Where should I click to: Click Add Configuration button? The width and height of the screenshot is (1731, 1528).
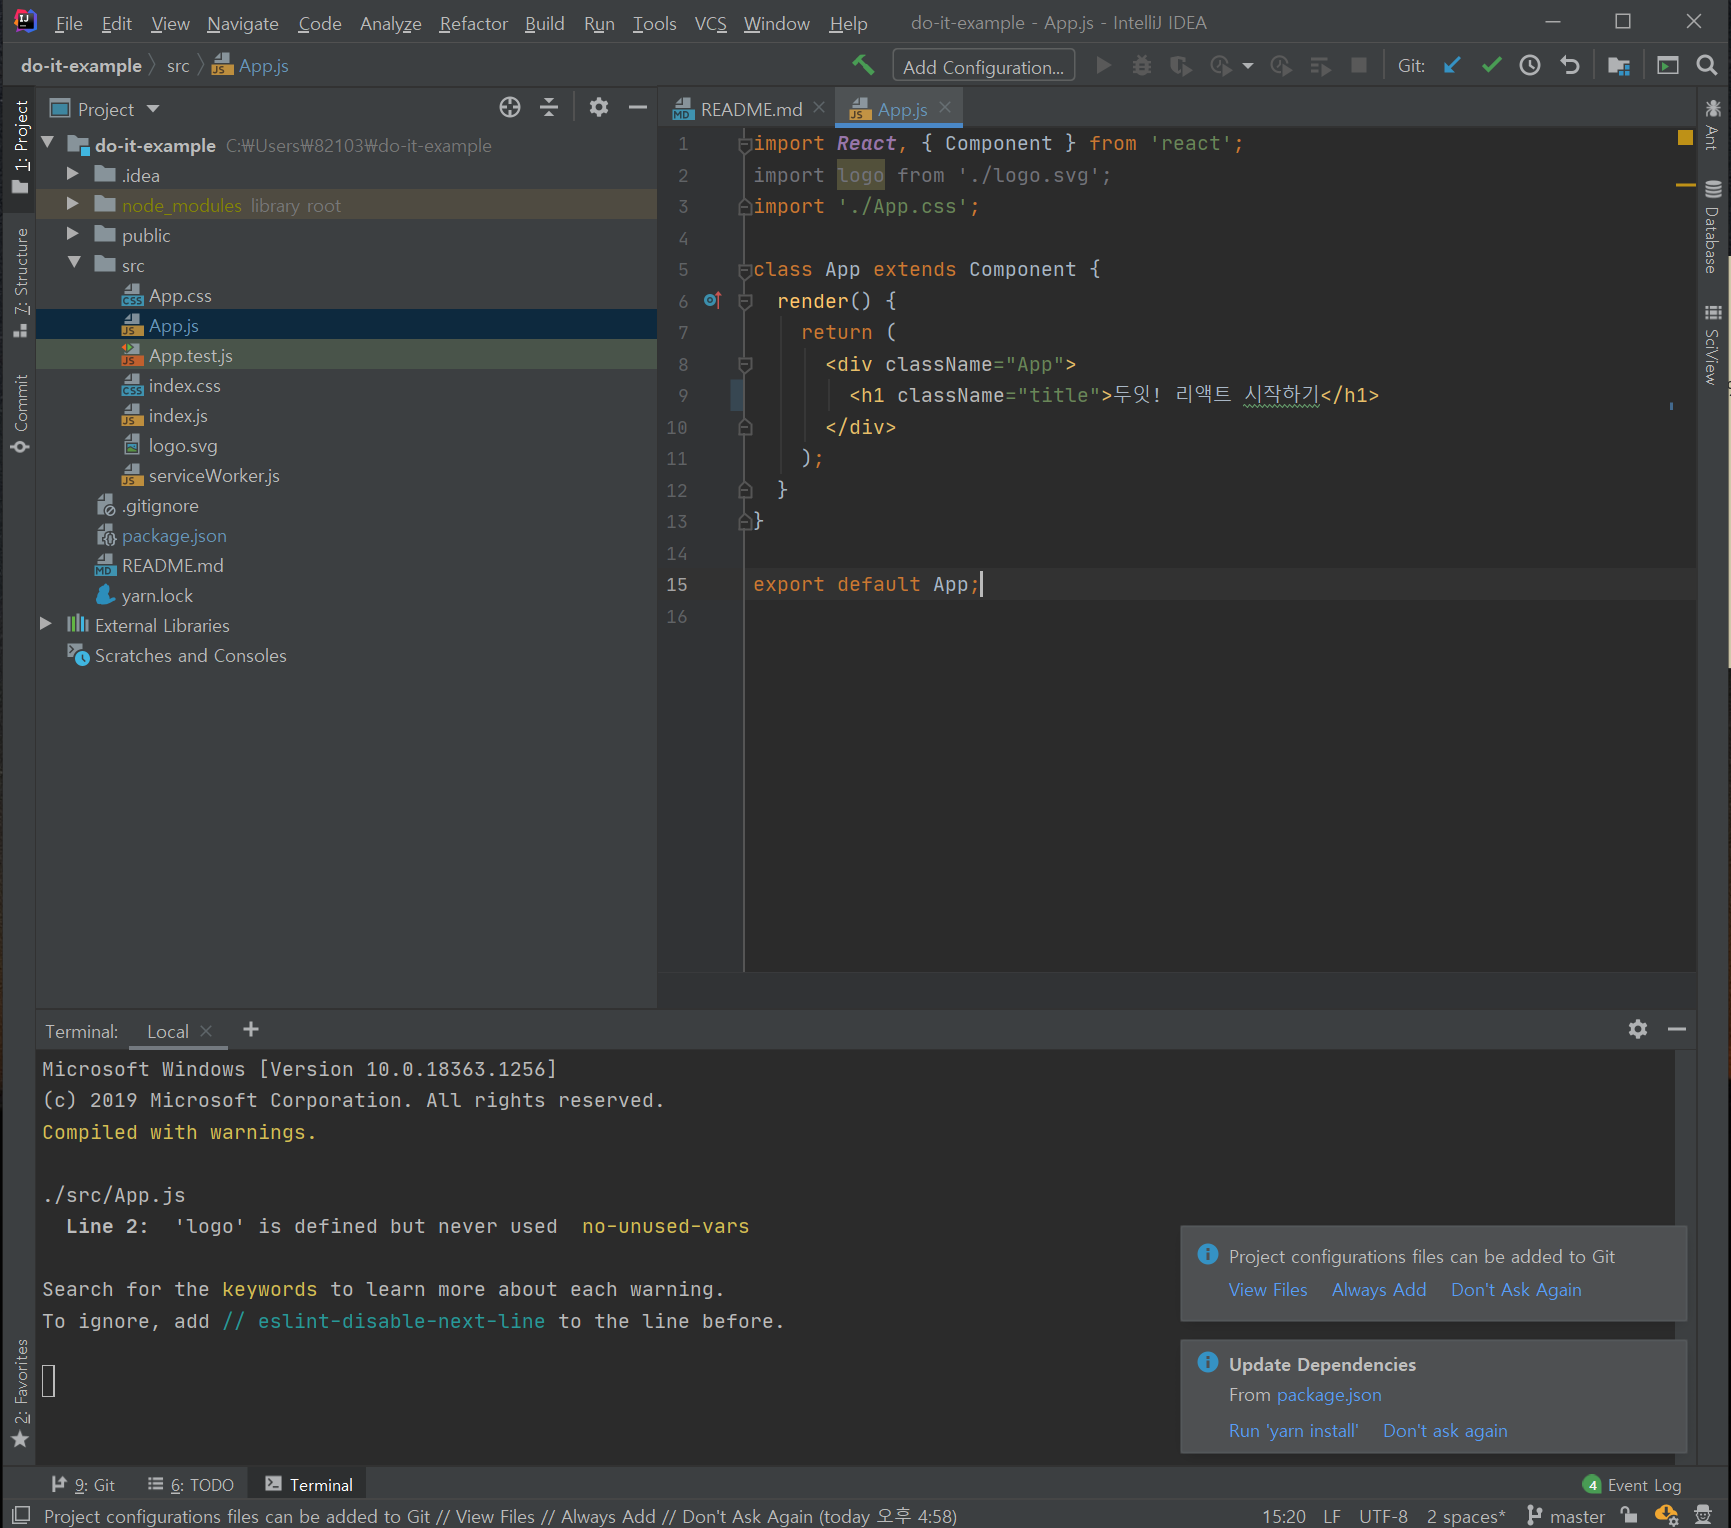pos(983,67)
